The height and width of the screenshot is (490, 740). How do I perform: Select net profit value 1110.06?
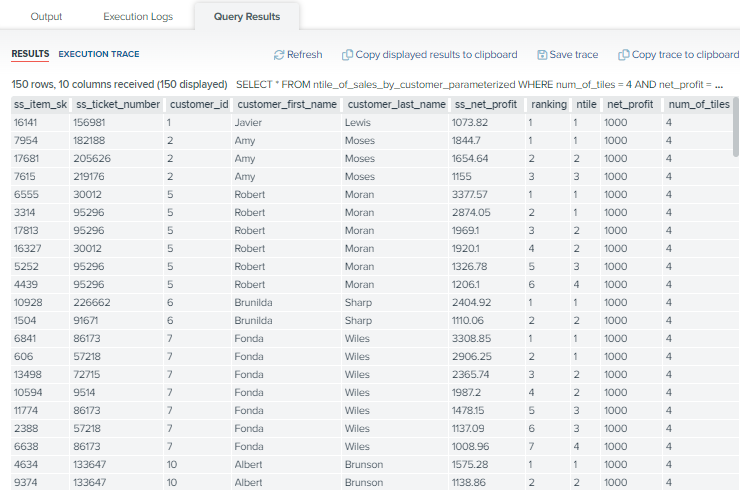486,321
